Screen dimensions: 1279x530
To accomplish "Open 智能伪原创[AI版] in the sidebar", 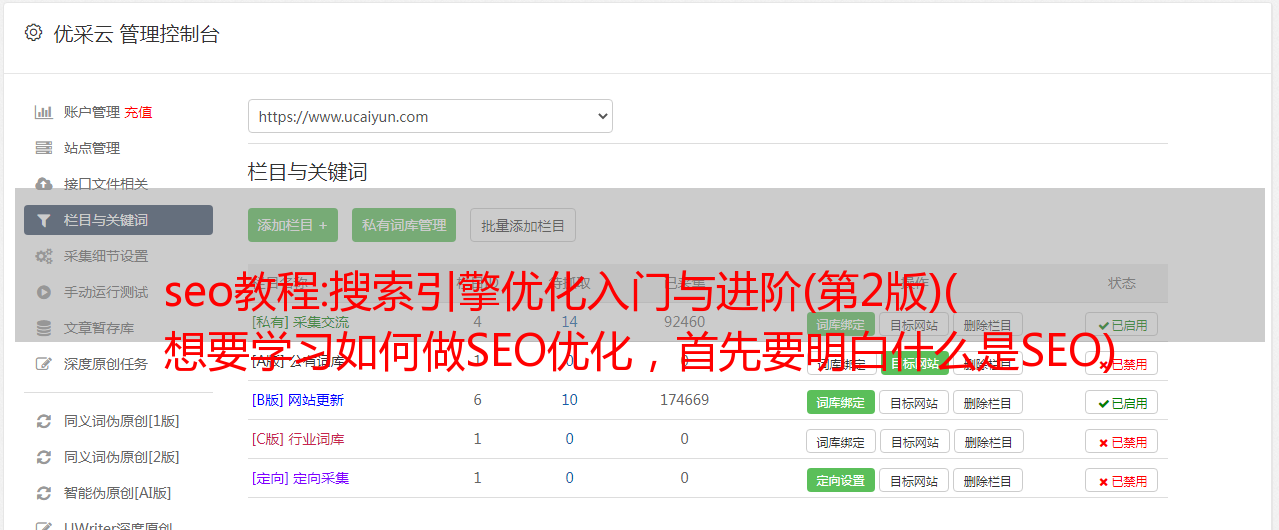I will 118,493.
